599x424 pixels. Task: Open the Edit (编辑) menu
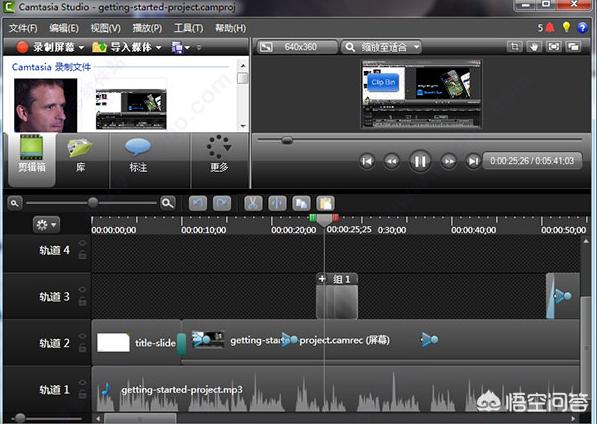click(x=64, y=28)
